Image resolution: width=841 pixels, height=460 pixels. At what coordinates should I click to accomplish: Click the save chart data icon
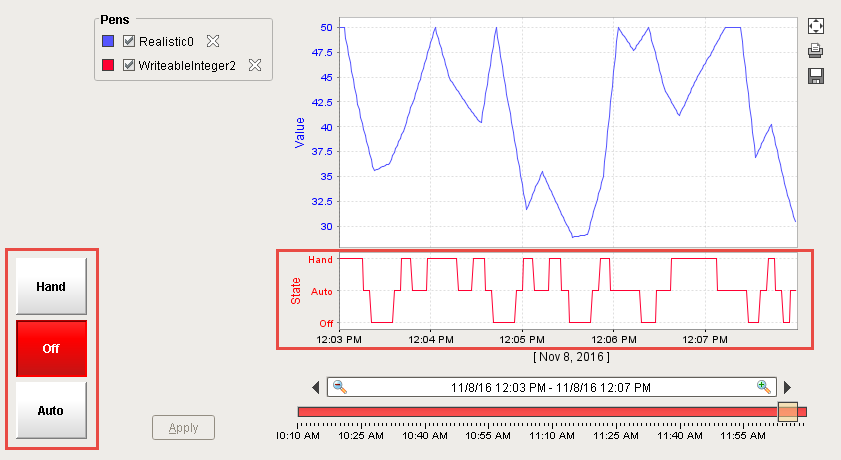(816, 76)
